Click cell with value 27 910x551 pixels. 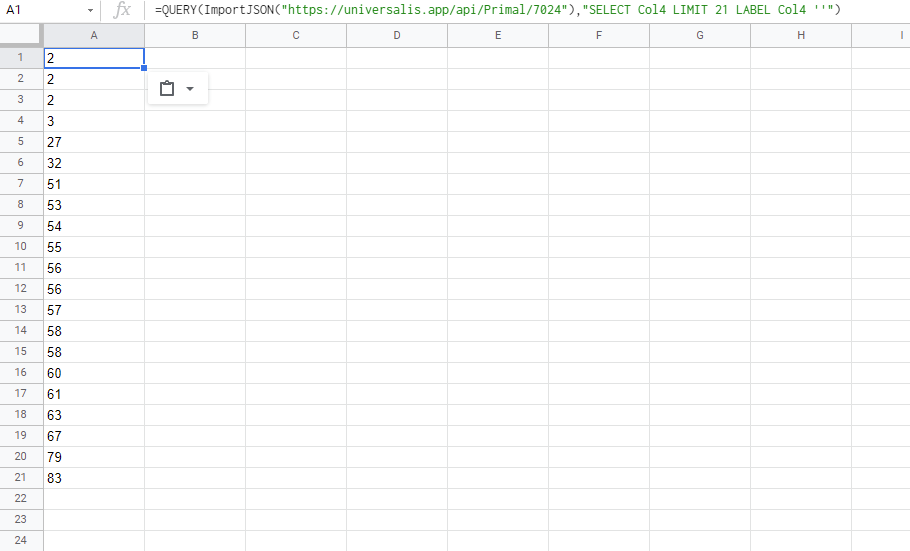click(x=94, y=142)
